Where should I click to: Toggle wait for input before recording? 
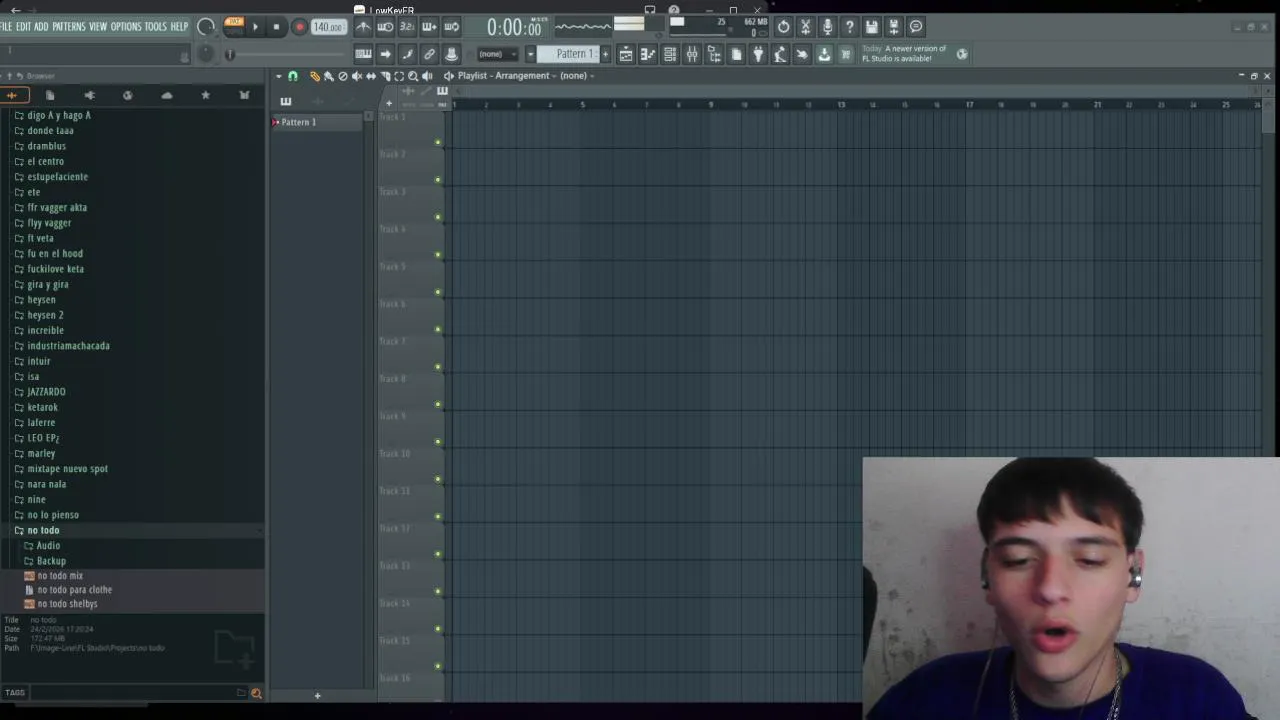(x=385, y=27)
